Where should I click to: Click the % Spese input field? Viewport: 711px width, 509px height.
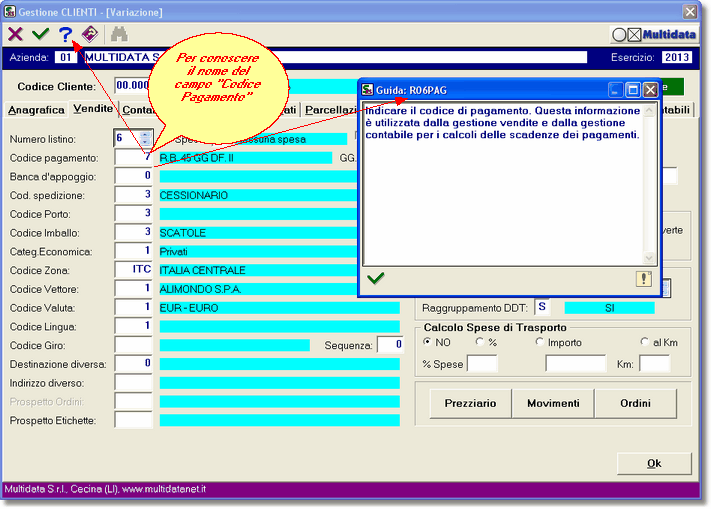coord(482,364)
